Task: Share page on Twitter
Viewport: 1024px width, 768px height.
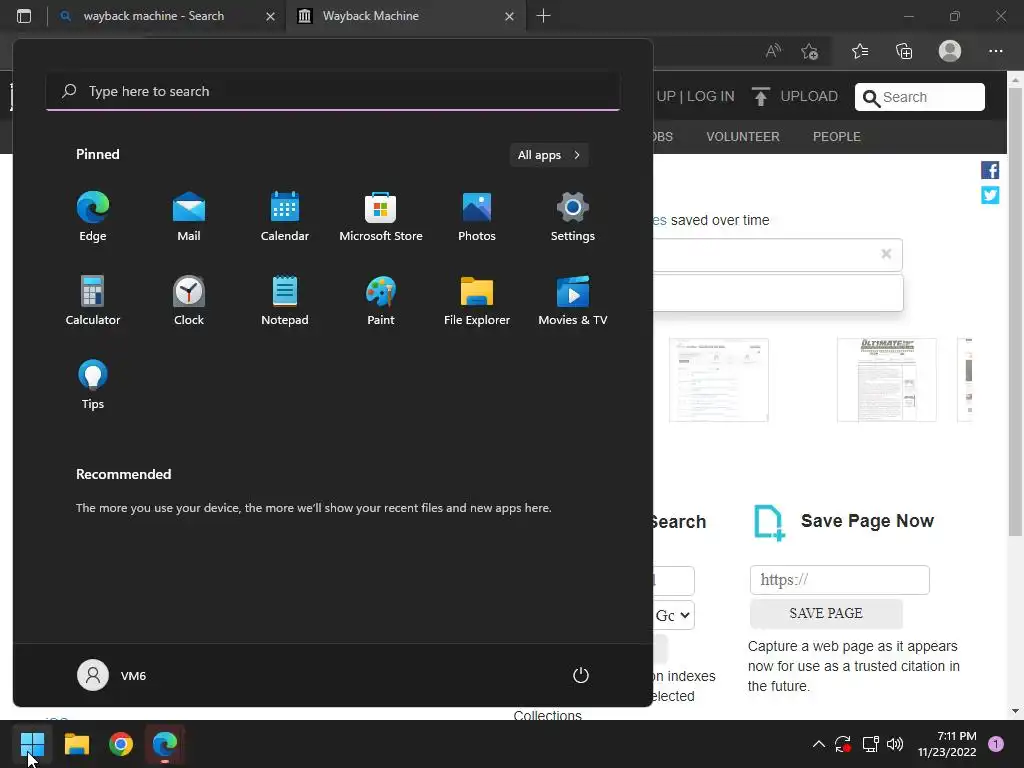Action: pyautogui.click(x=990, y=195)
